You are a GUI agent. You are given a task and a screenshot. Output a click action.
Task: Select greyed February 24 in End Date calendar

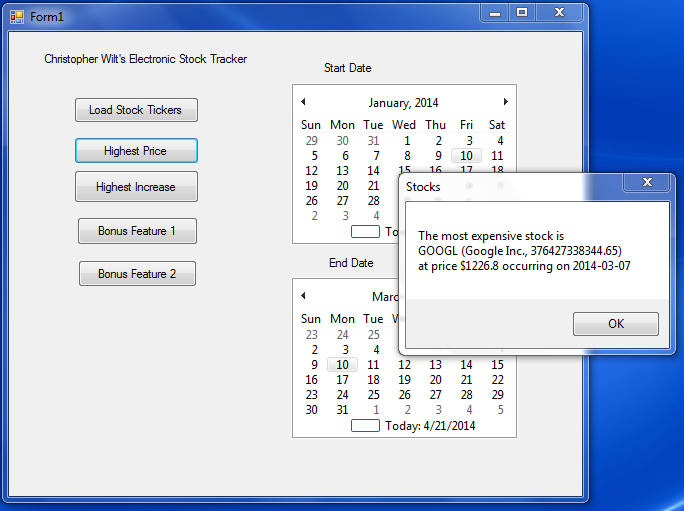click(x=342, y=335)
